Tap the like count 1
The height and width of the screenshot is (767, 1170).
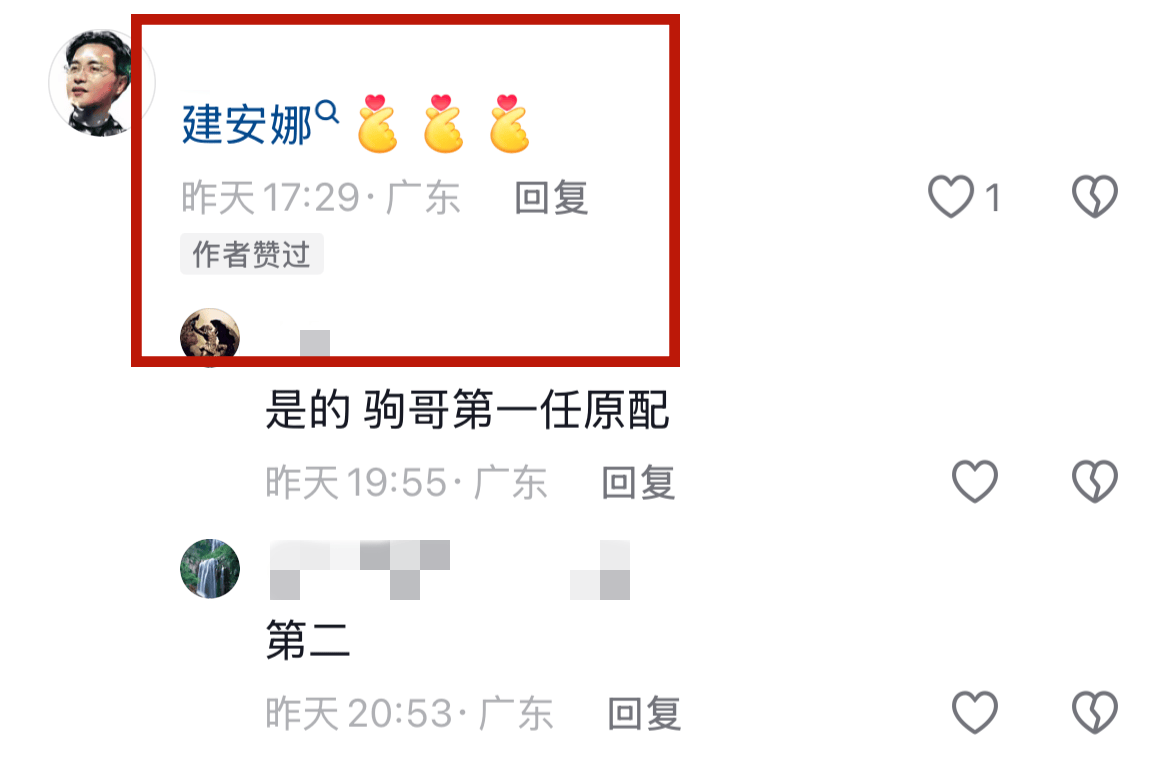tap(992, 198)
